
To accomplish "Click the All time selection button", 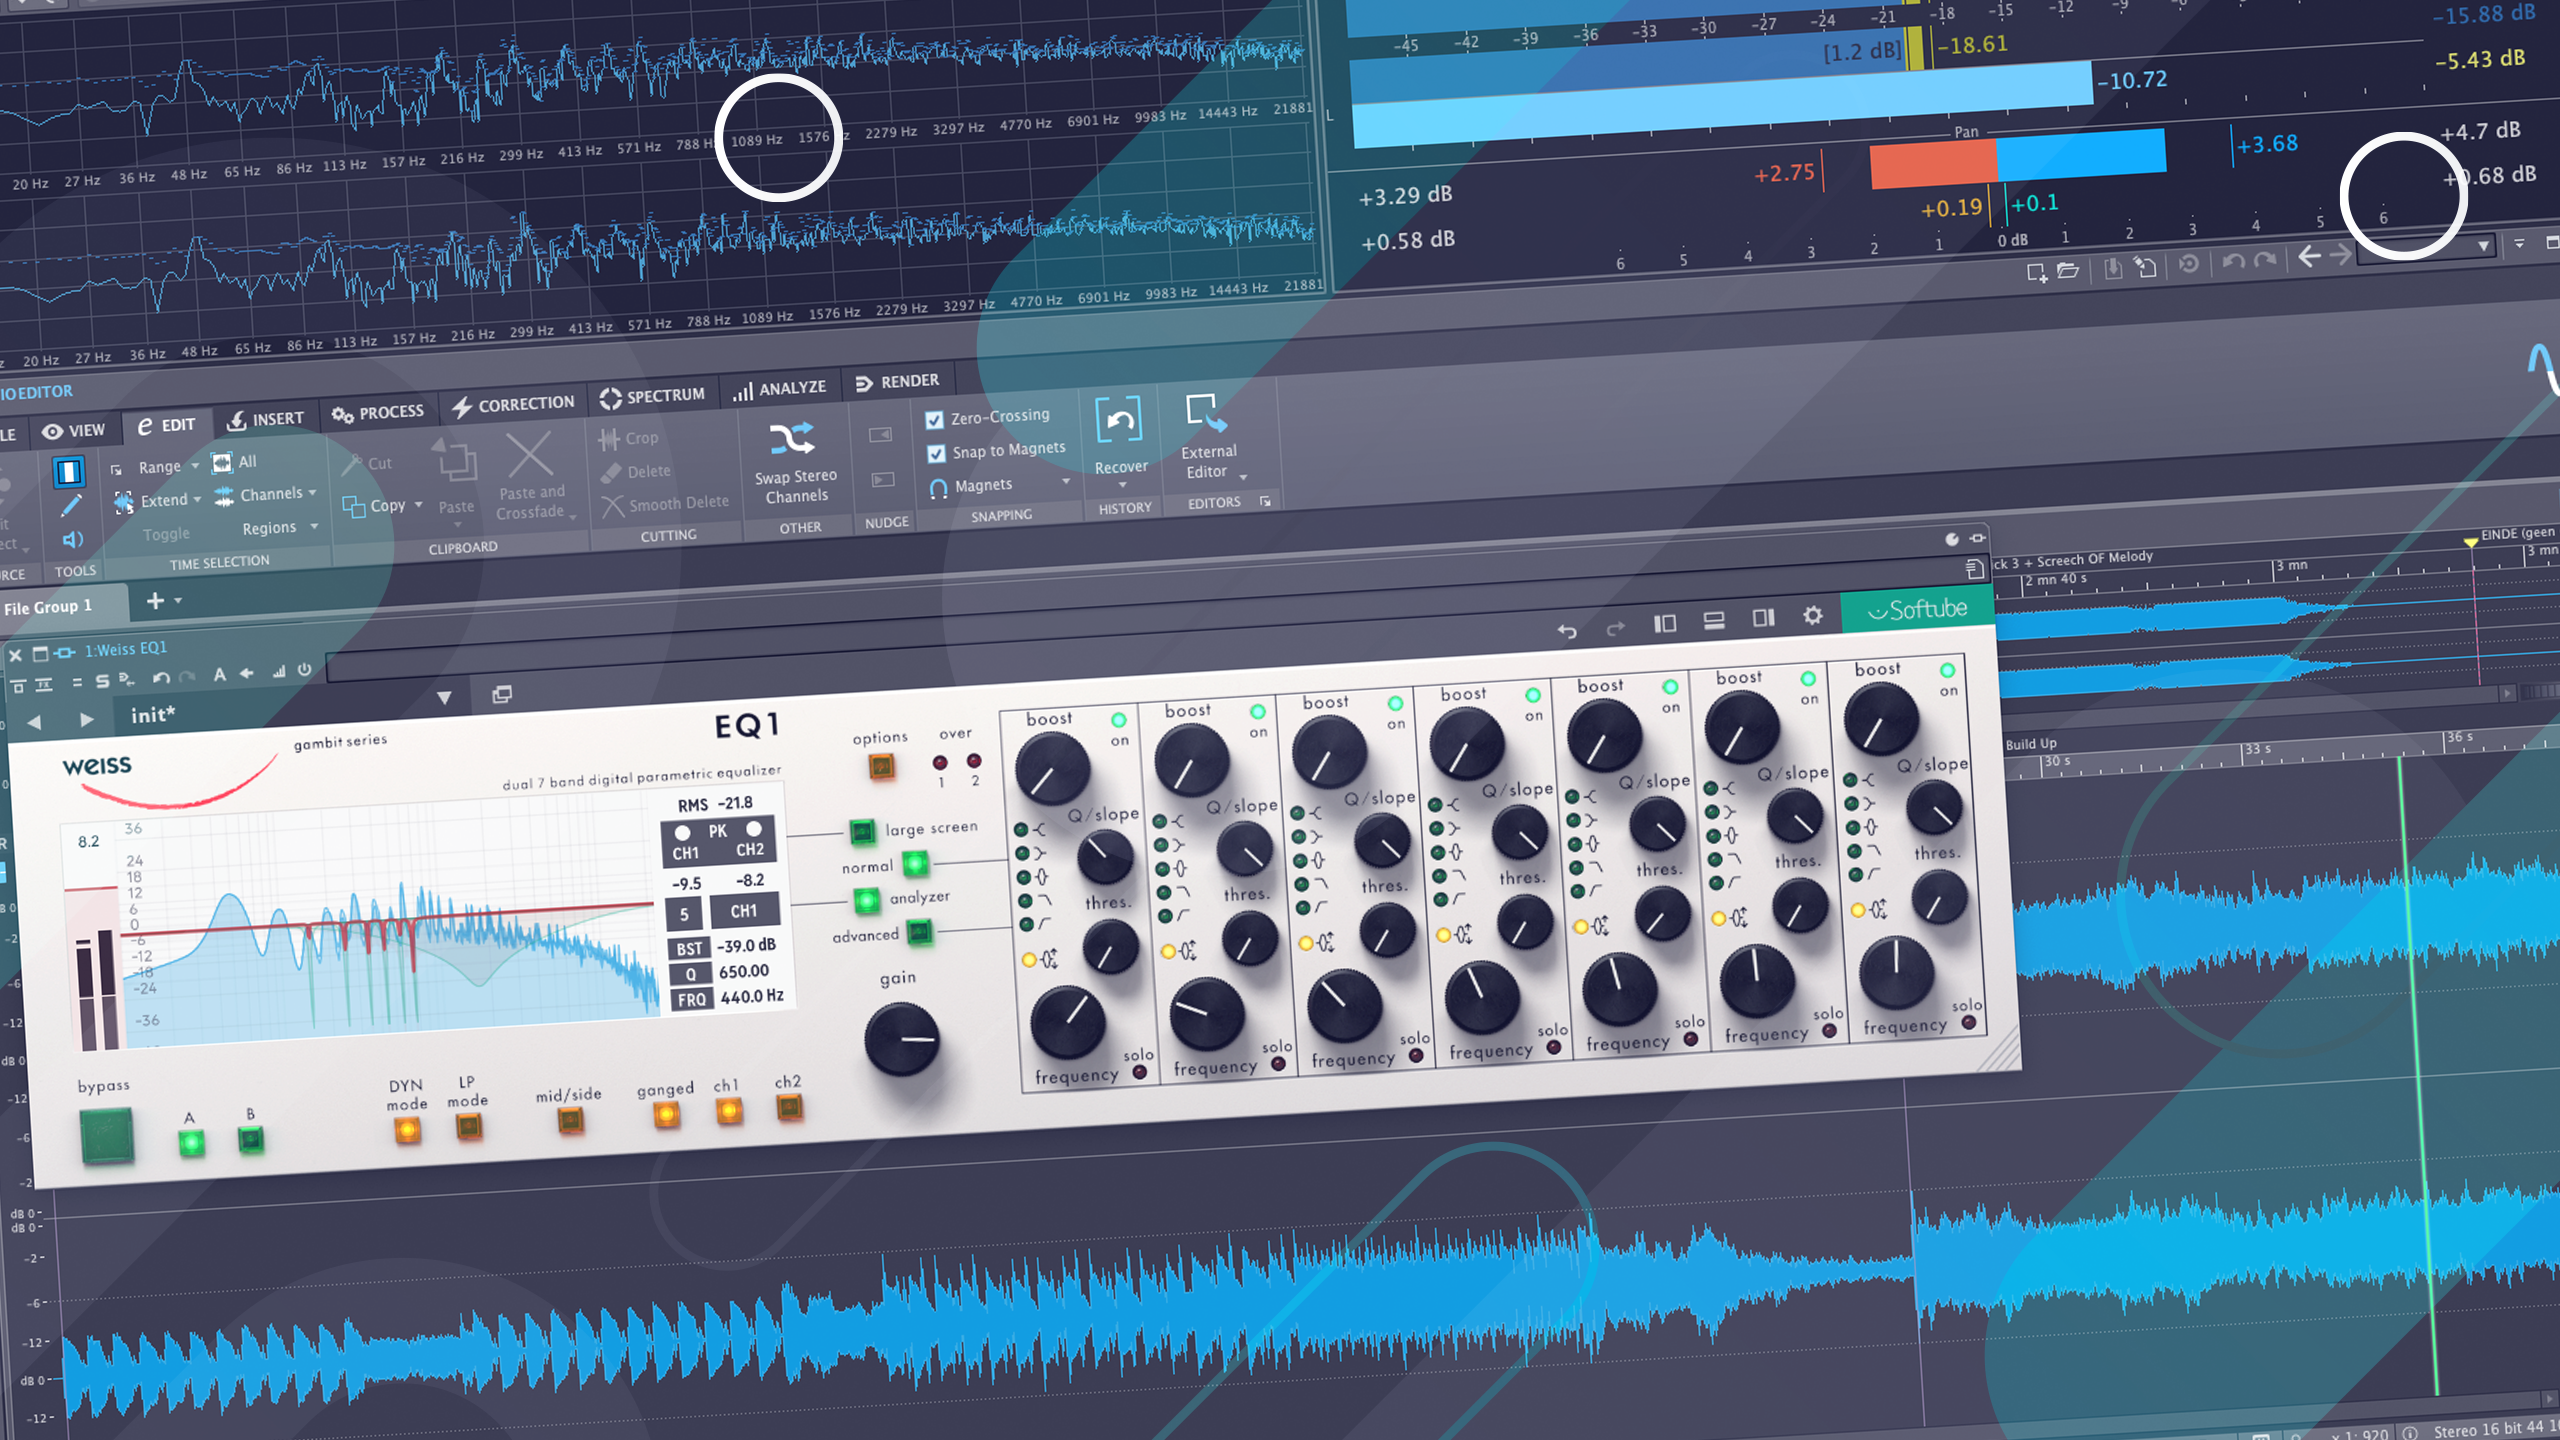I will tap(235, 462).
